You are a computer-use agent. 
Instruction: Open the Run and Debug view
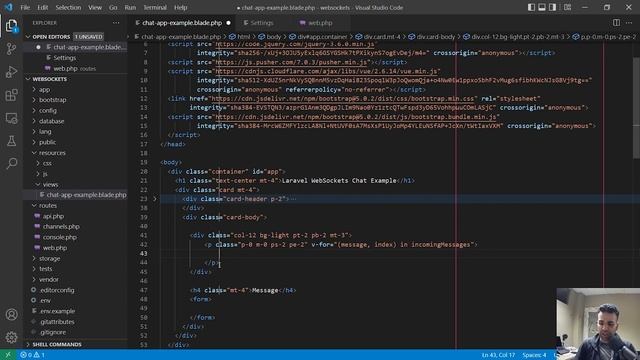(x=11, y=72)
